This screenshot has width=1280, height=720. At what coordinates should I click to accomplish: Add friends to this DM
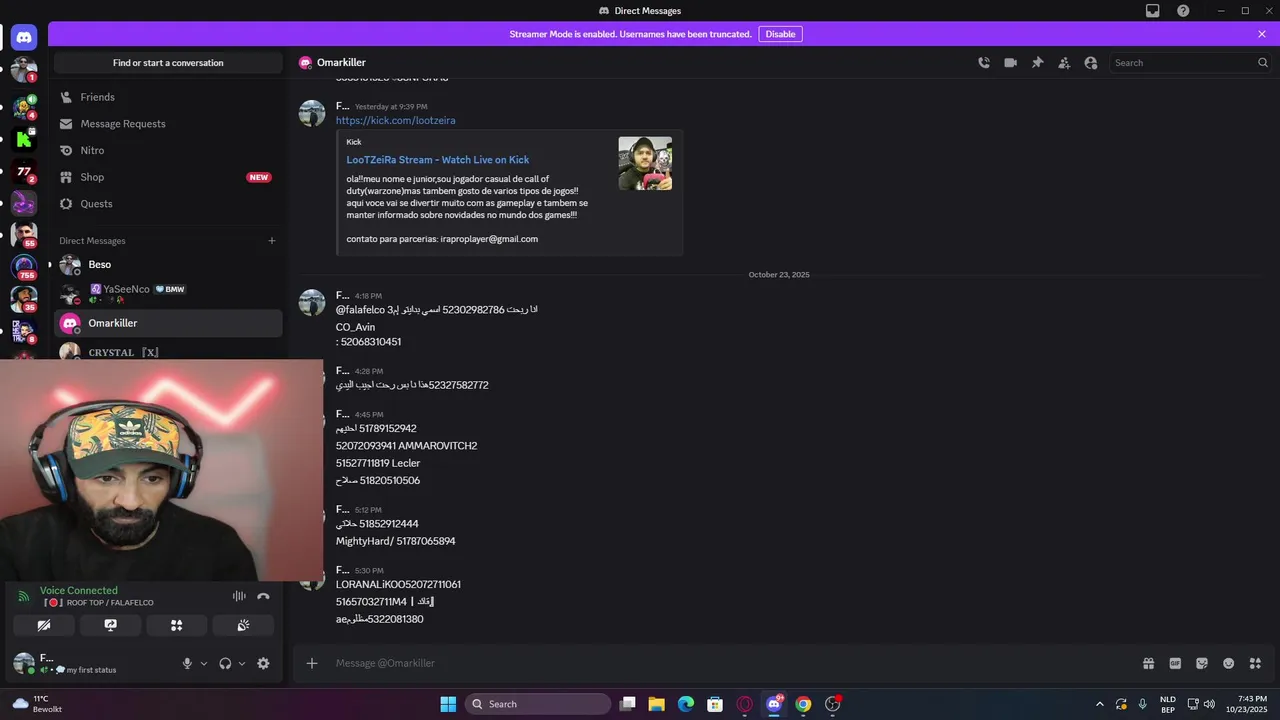[1064, 62]
